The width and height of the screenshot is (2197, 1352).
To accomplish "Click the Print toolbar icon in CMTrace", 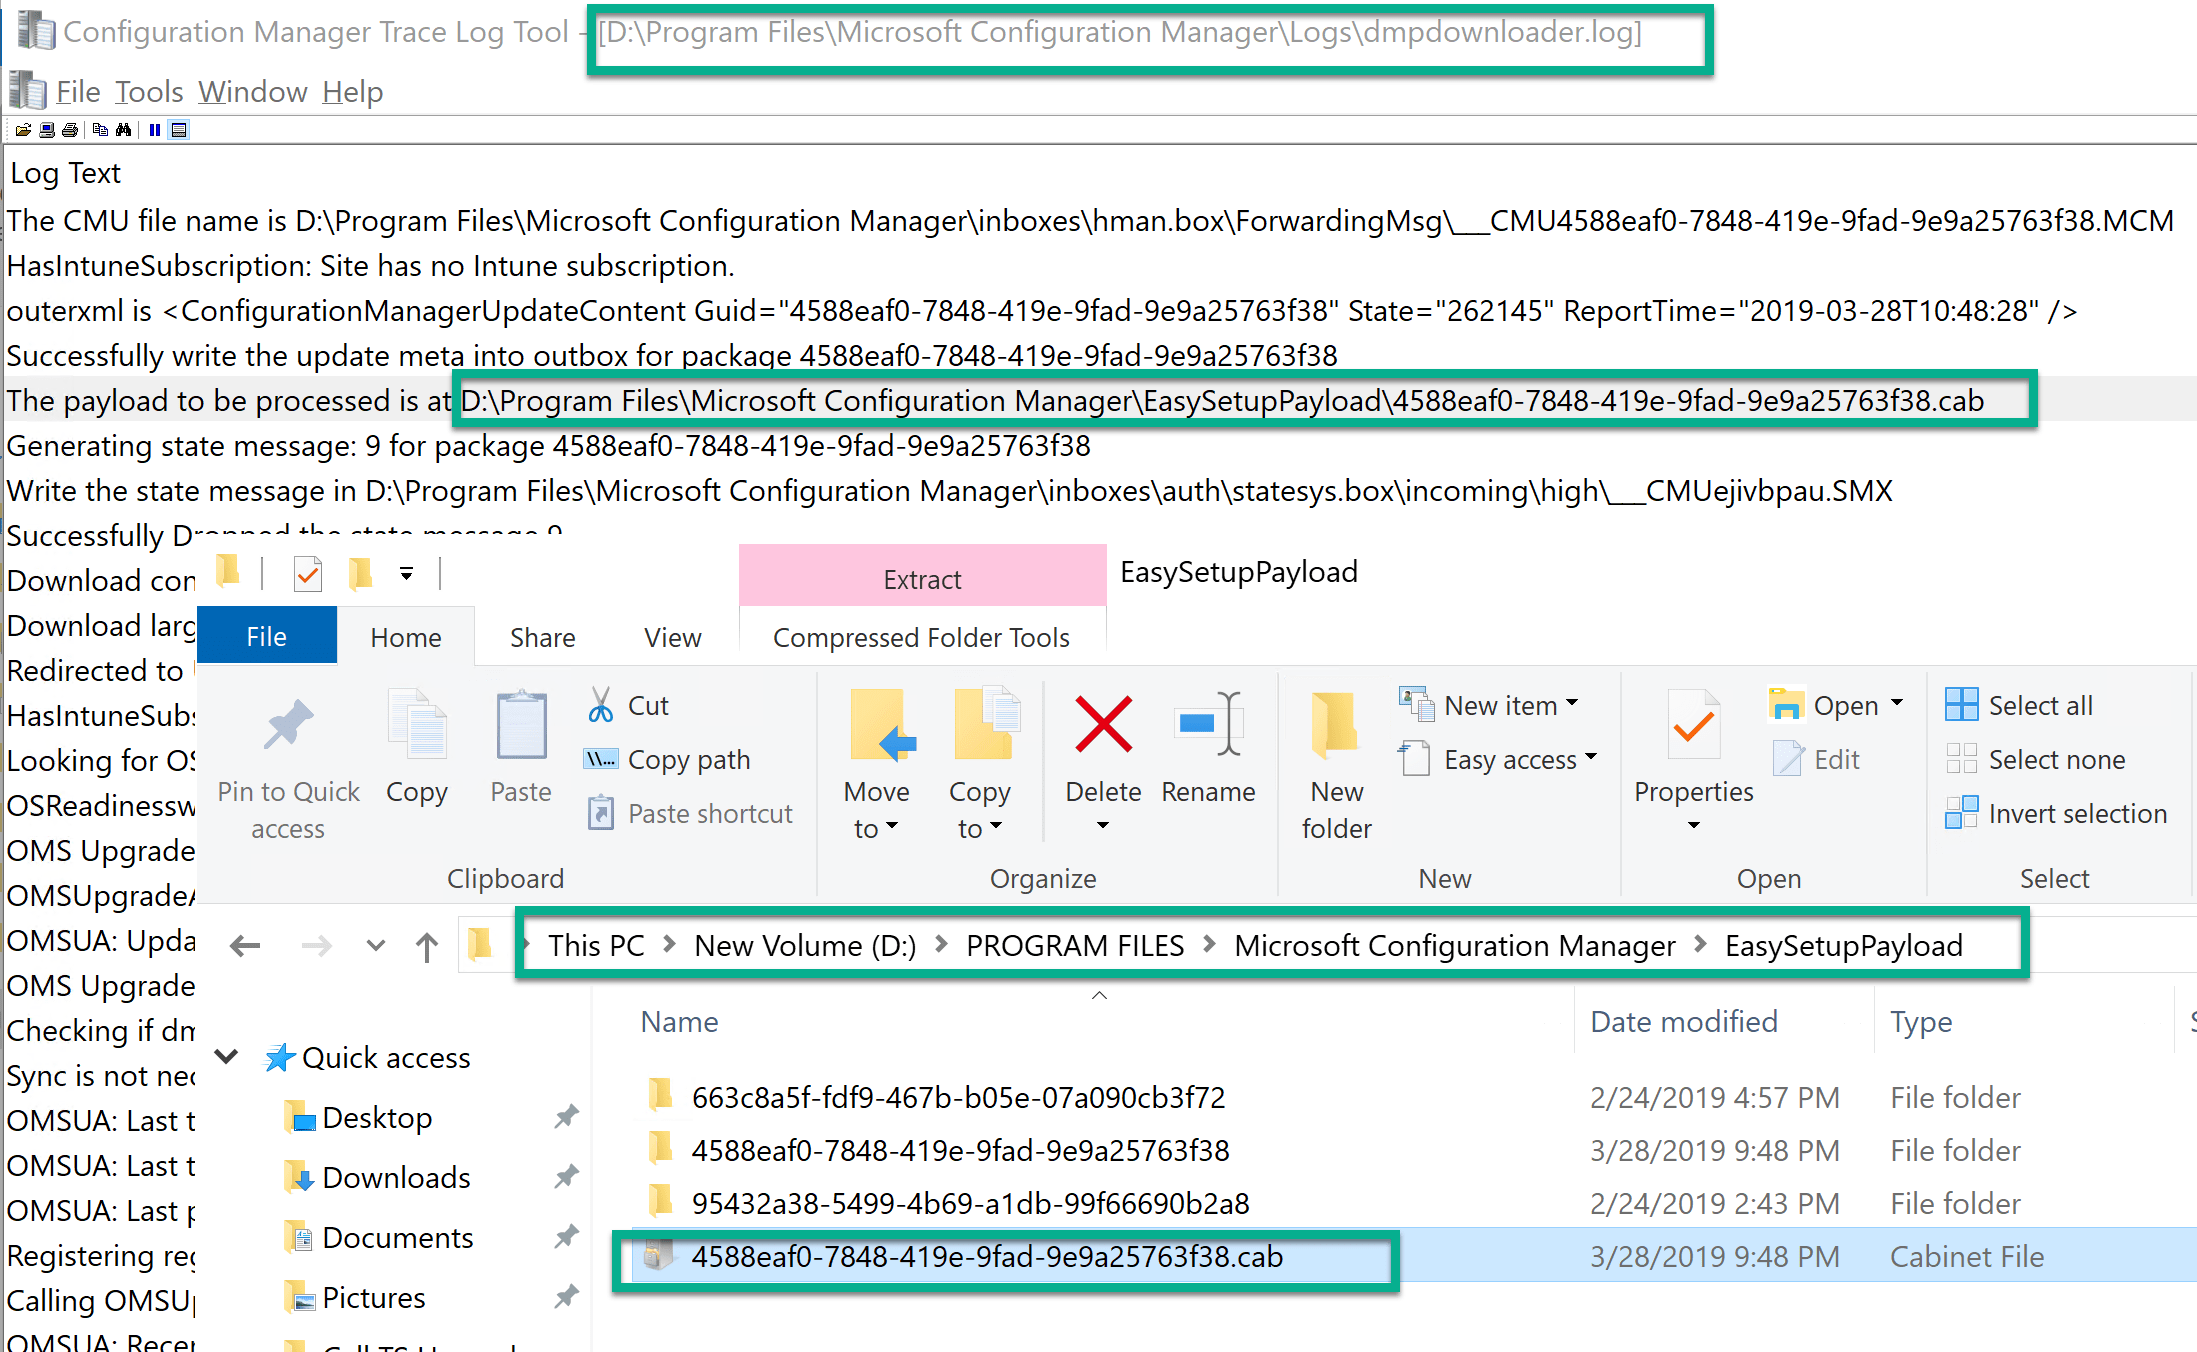I will tap(69, 130).
